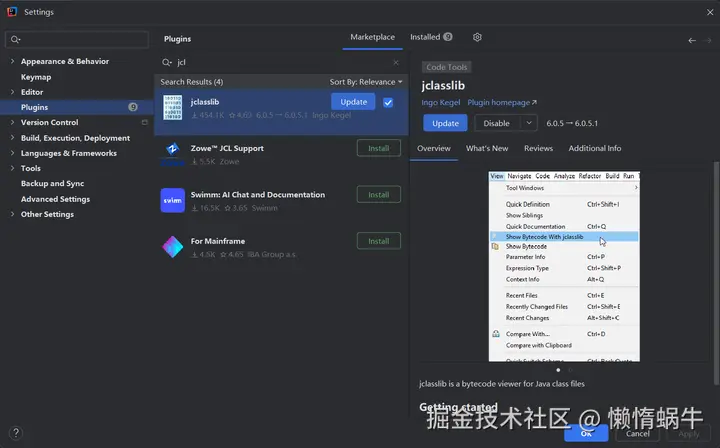The height and width of the screenshot is (448, 720).
Task: Expand the Other Settings node
Action: pyautogui.click(x=12, y=214)
